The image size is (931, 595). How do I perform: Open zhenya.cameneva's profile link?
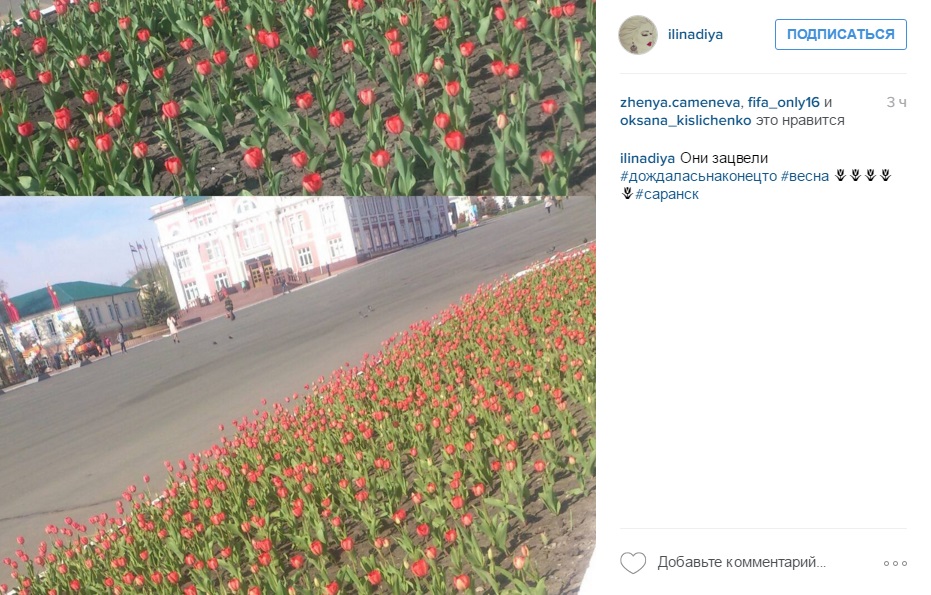[680, 102]
